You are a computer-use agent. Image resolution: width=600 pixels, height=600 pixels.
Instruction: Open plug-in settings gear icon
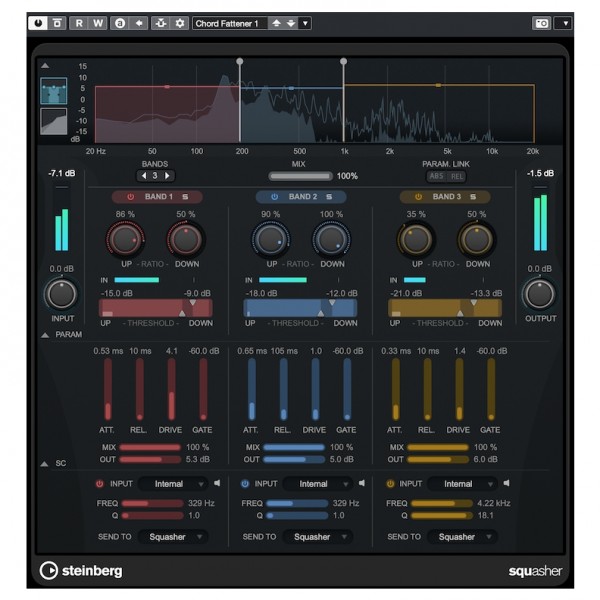(179, 23)
